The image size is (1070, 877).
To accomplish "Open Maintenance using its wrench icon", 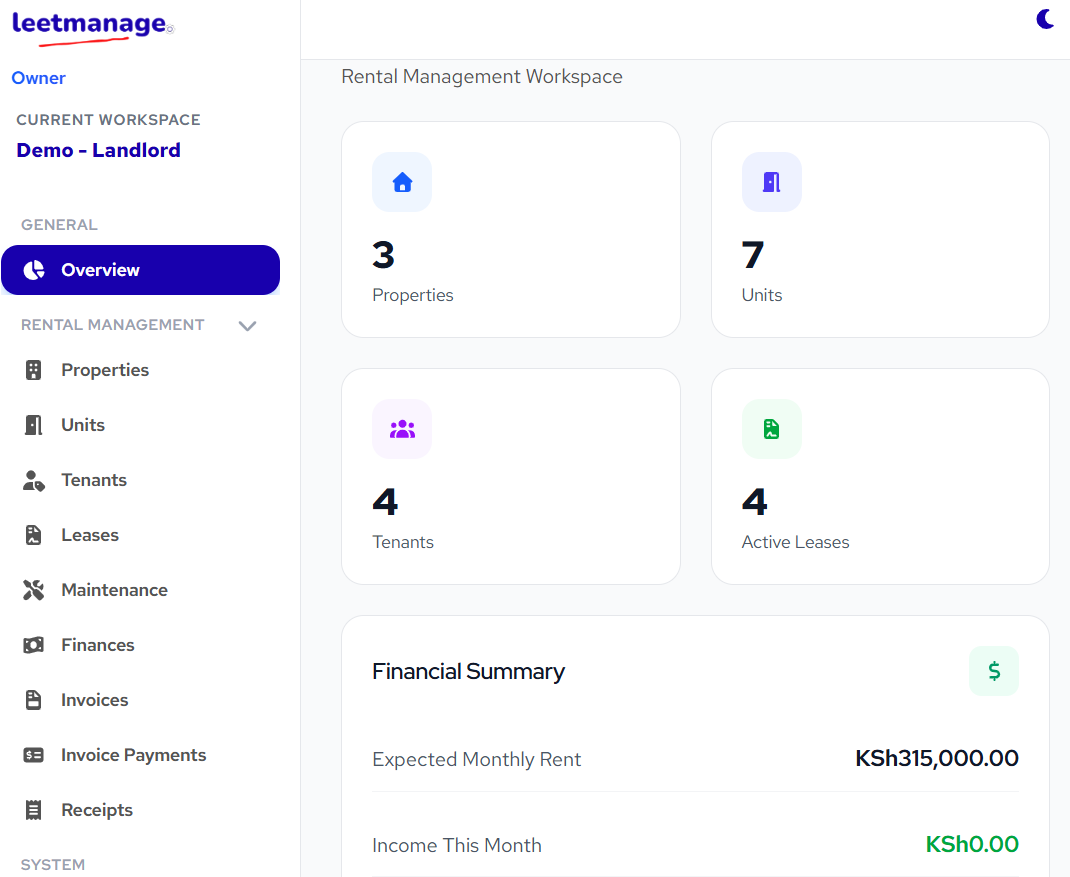I will click(33, 589).
